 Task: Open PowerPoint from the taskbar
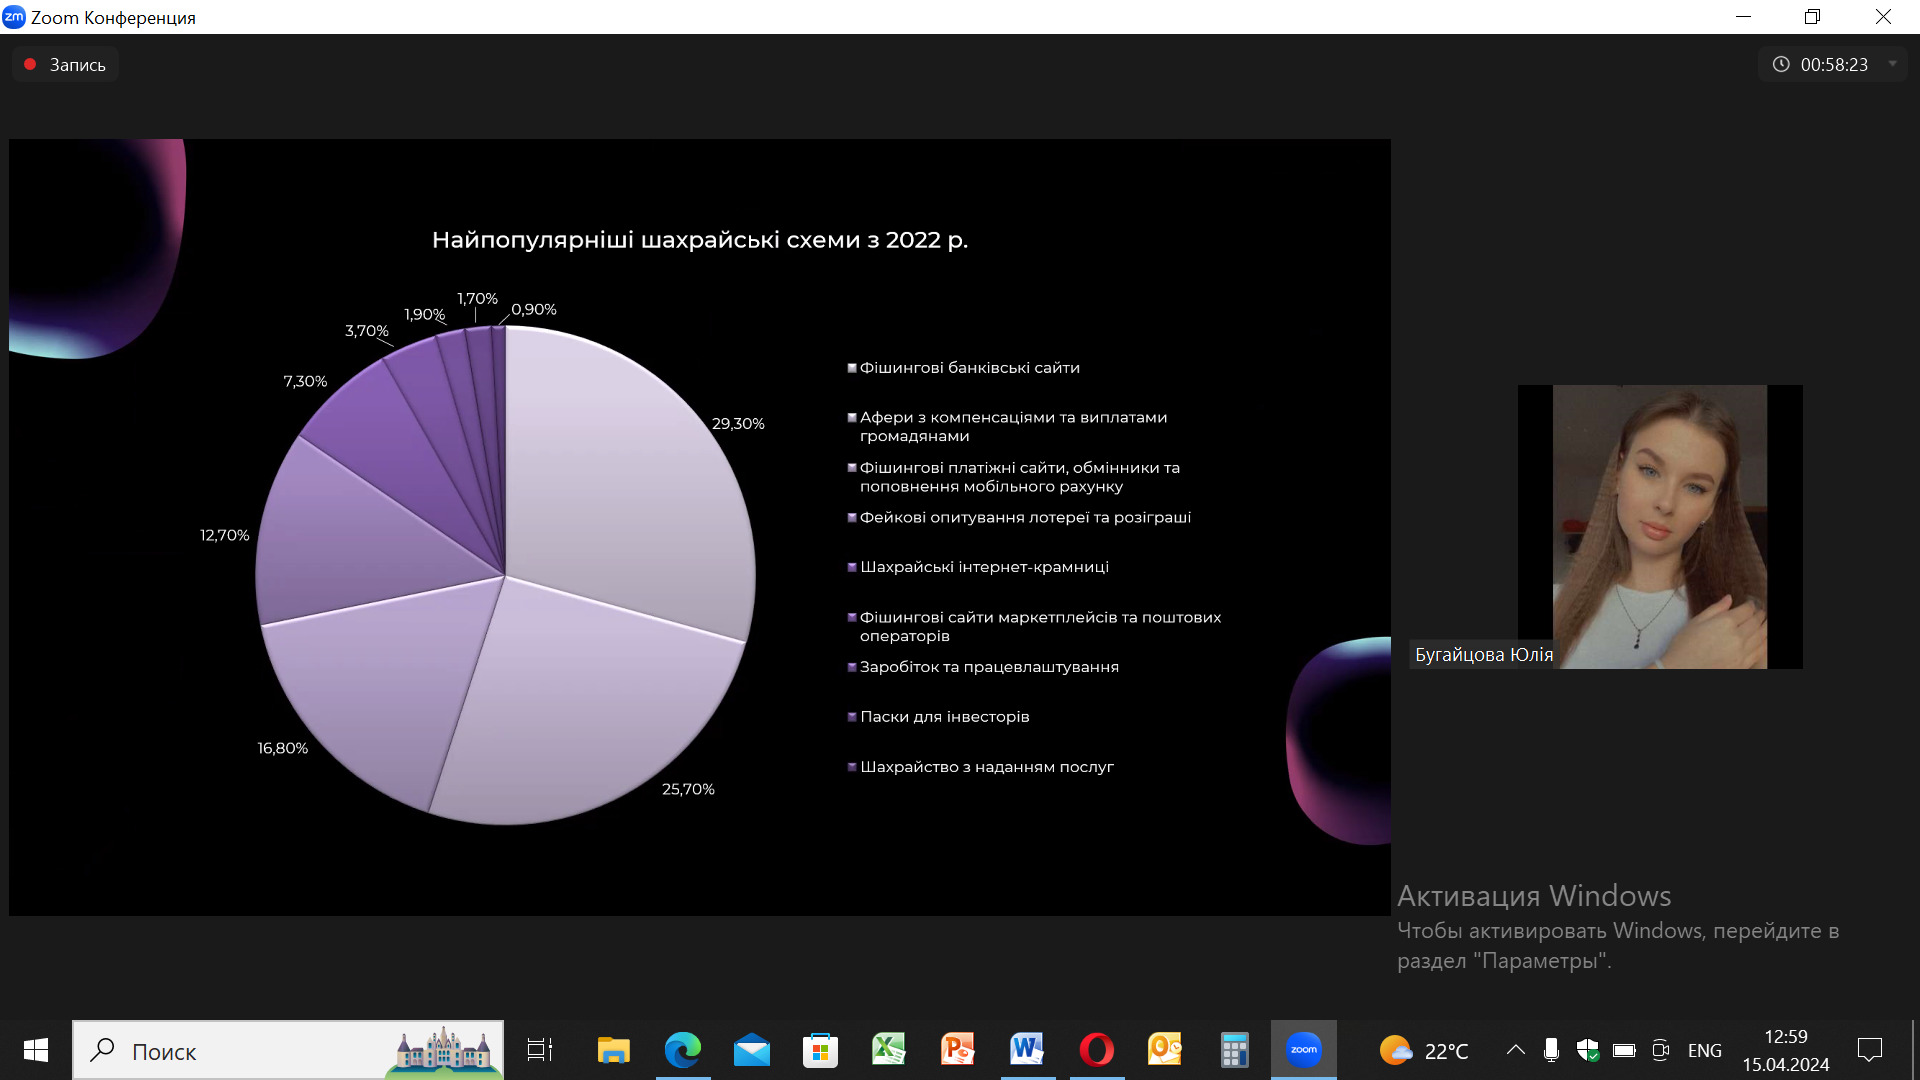coord(957,1050)
